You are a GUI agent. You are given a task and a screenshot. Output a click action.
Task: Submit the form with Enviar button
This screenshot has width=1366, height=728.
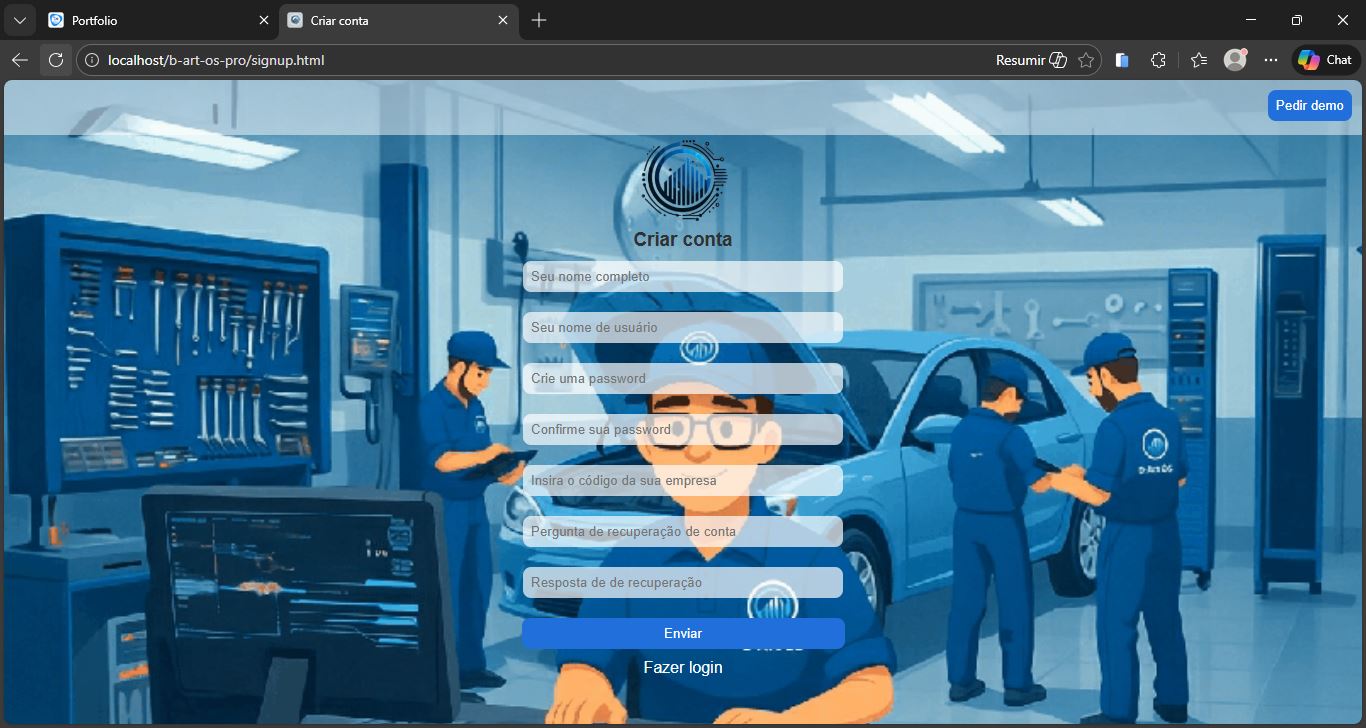coord(683,633)
